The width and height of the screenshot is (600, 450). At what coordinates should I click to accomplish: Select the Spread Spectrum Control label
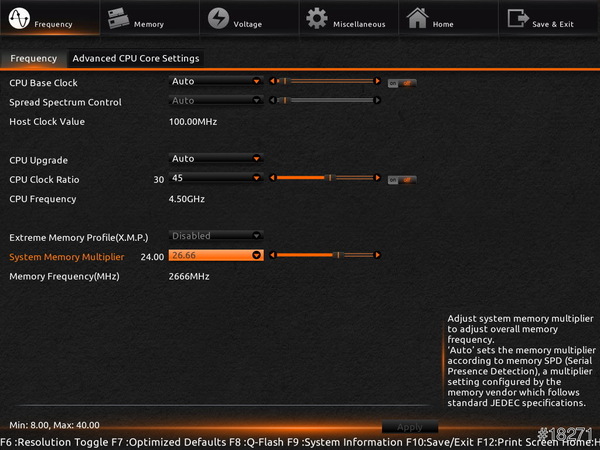(65, 103)
